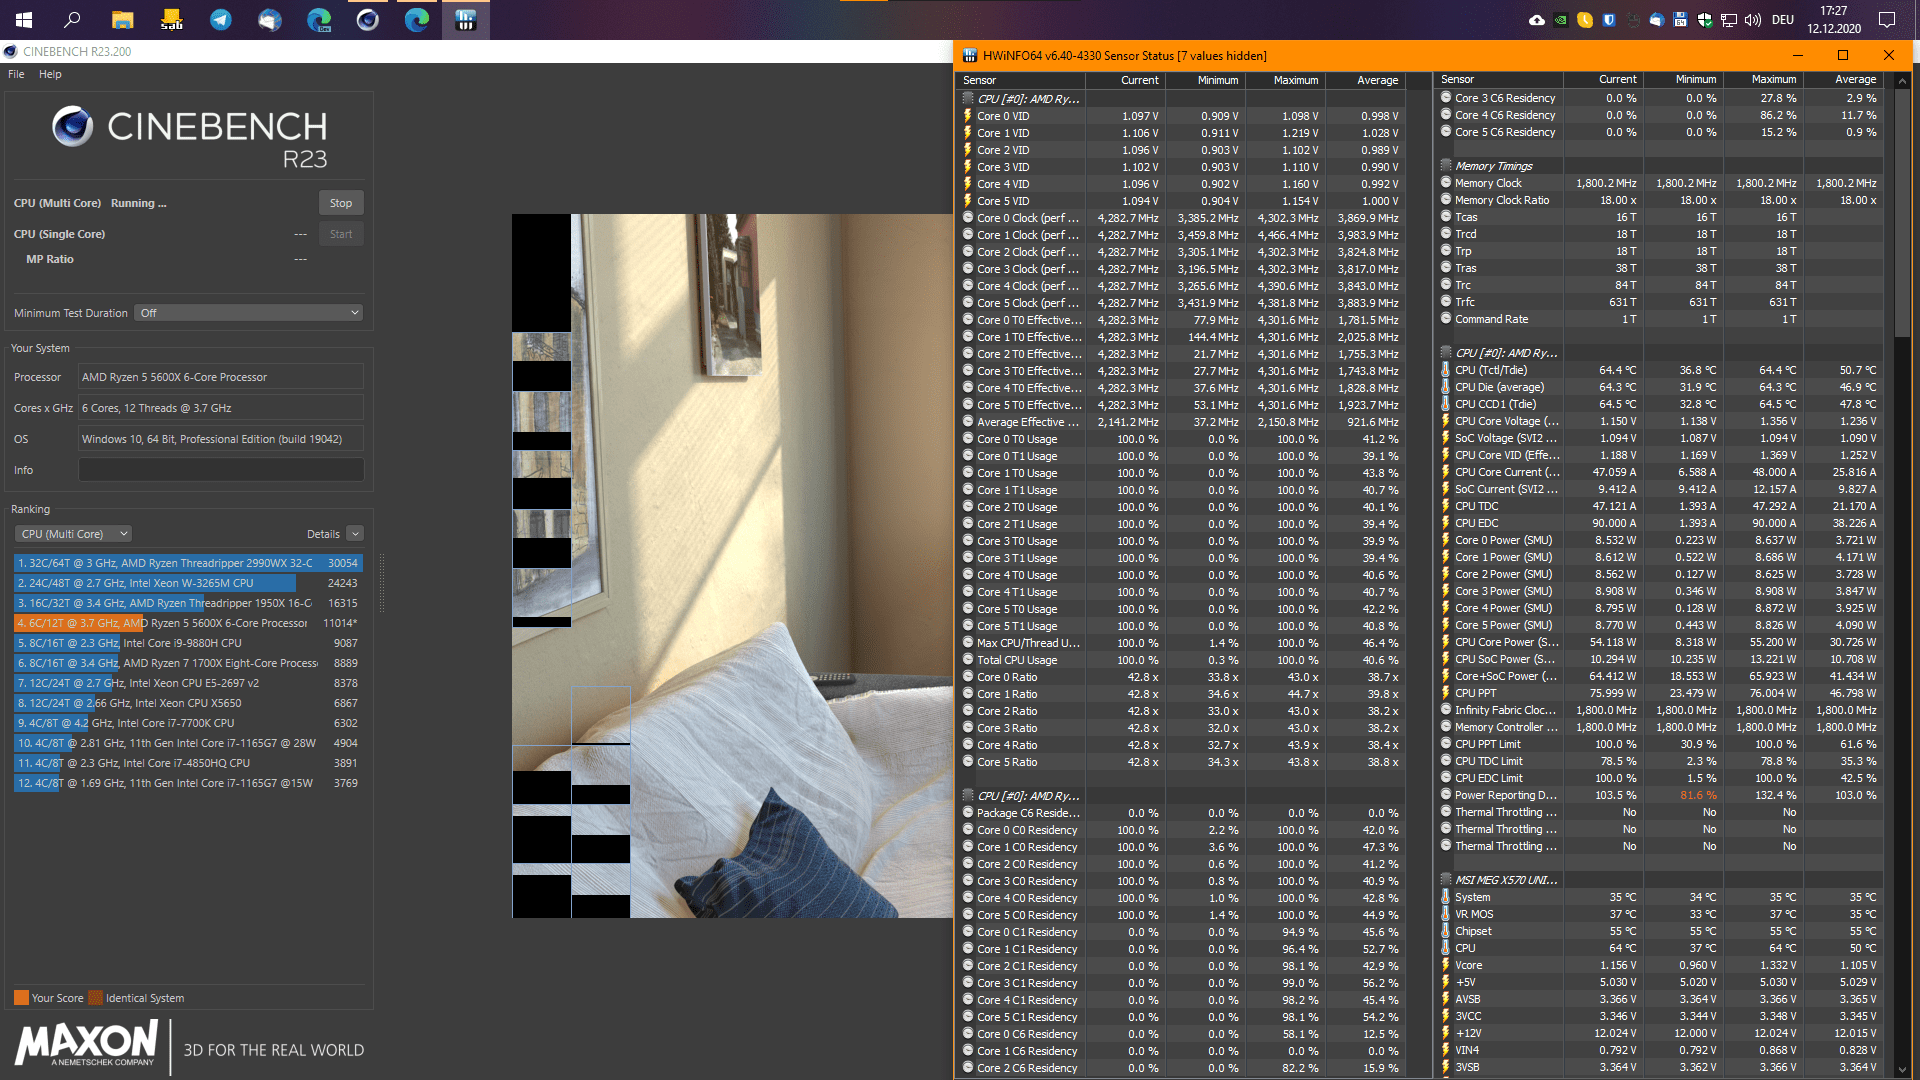This screenshot has width=1920, height=1080.
Task: Open stable Microsoft Edge from taskbar
Action: [416, 19]
